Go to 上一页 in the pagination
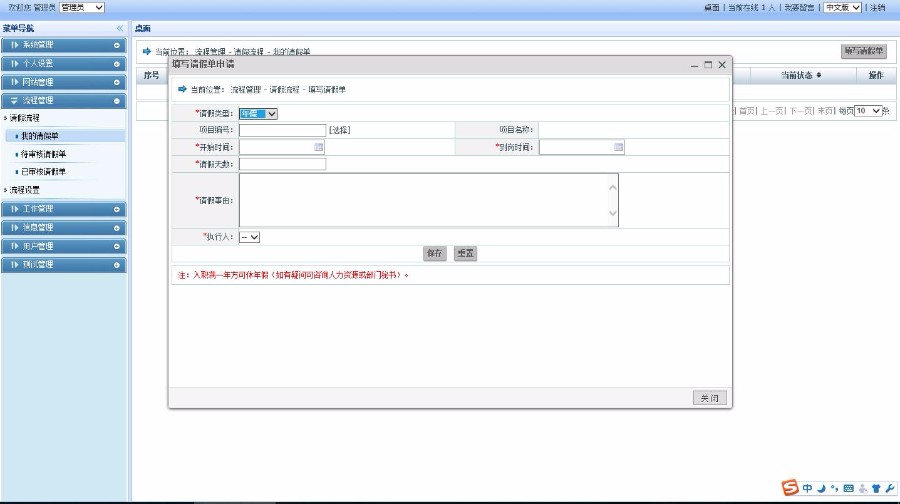900x504 pixels. (x=772, y=111)
